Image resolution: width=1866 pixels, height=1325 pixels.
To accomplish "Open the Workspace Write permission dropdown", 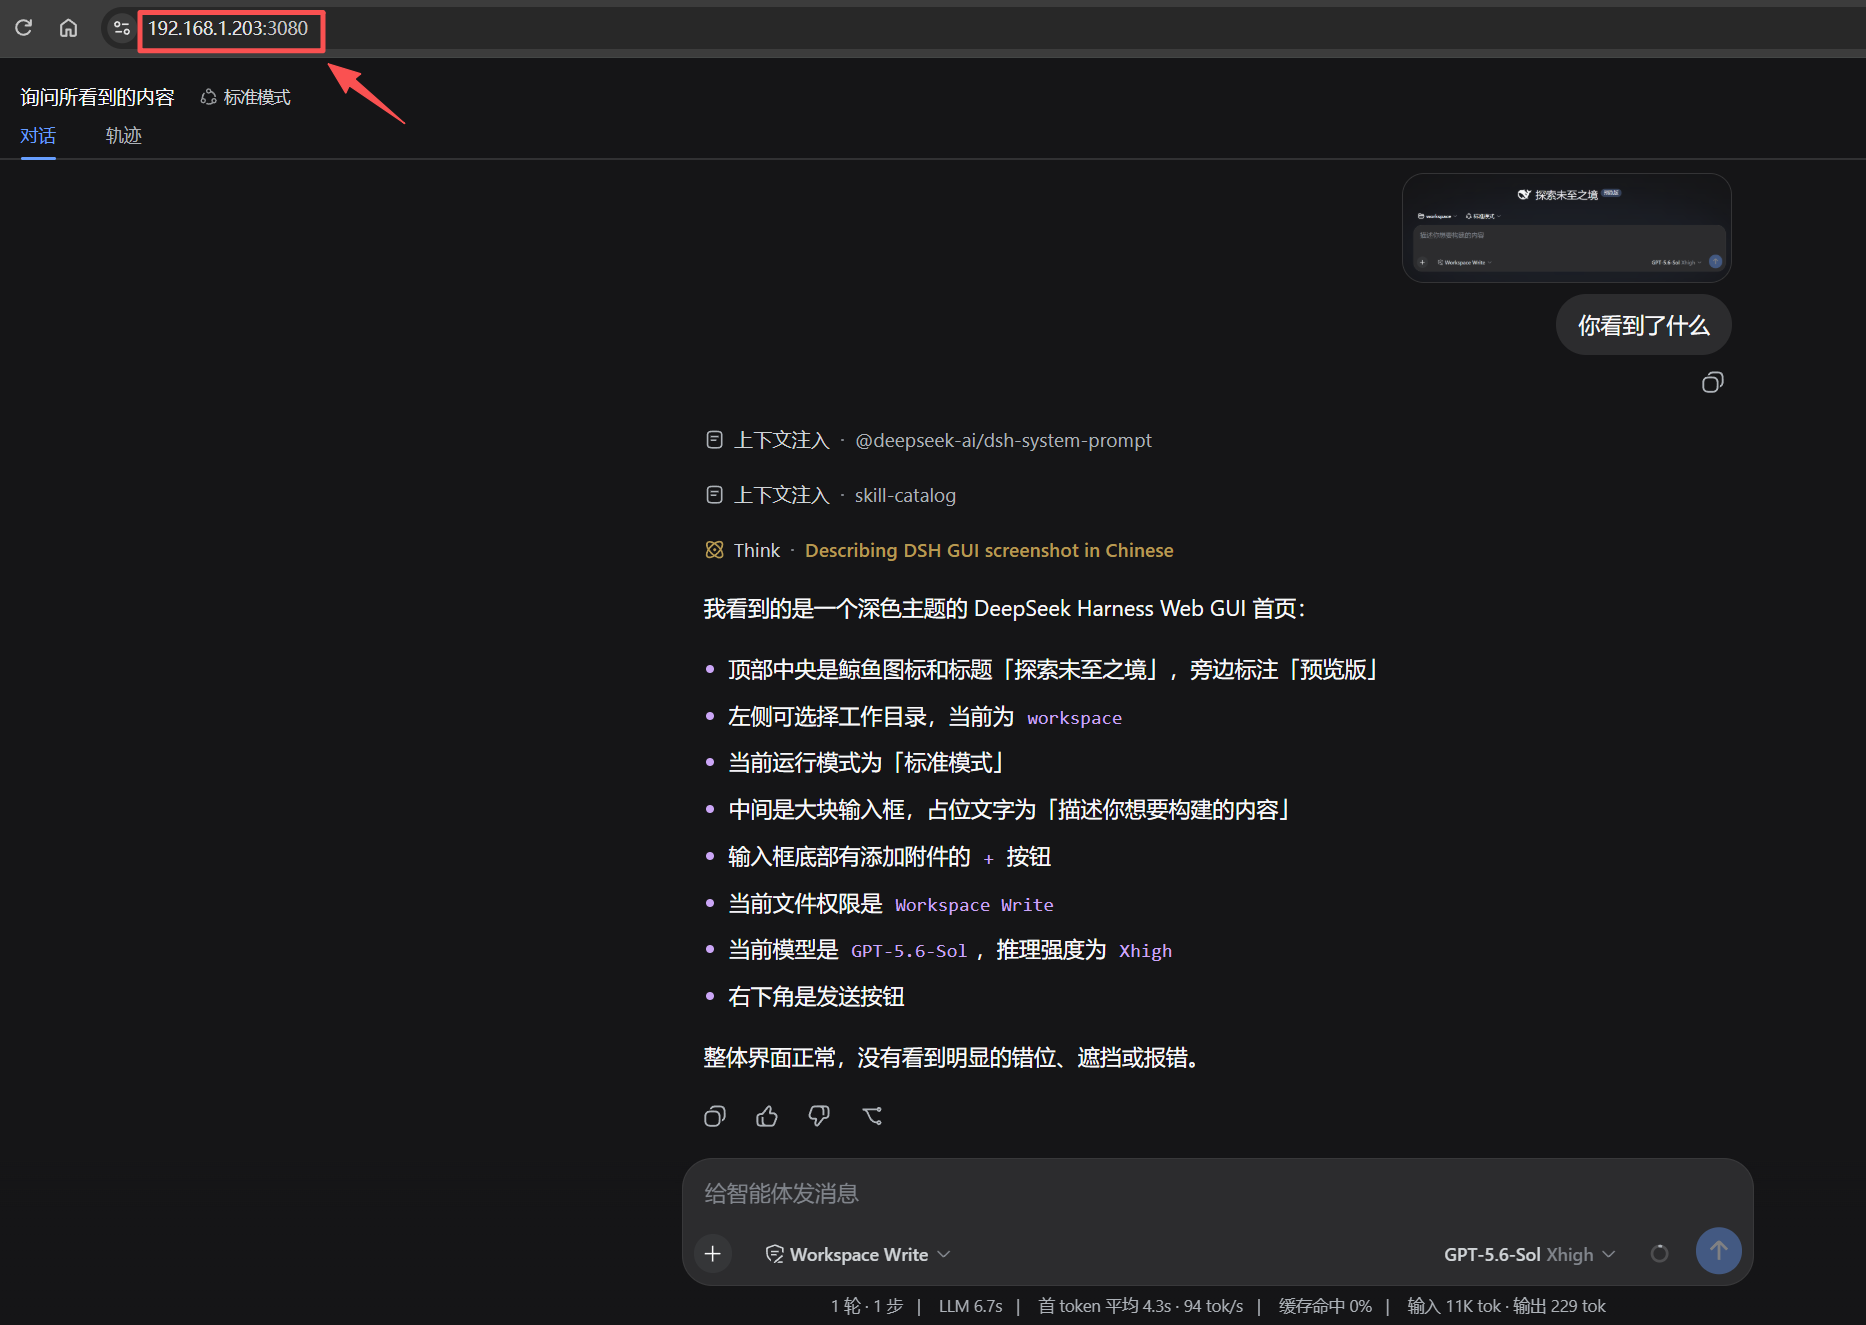I will pos(857,1254).
